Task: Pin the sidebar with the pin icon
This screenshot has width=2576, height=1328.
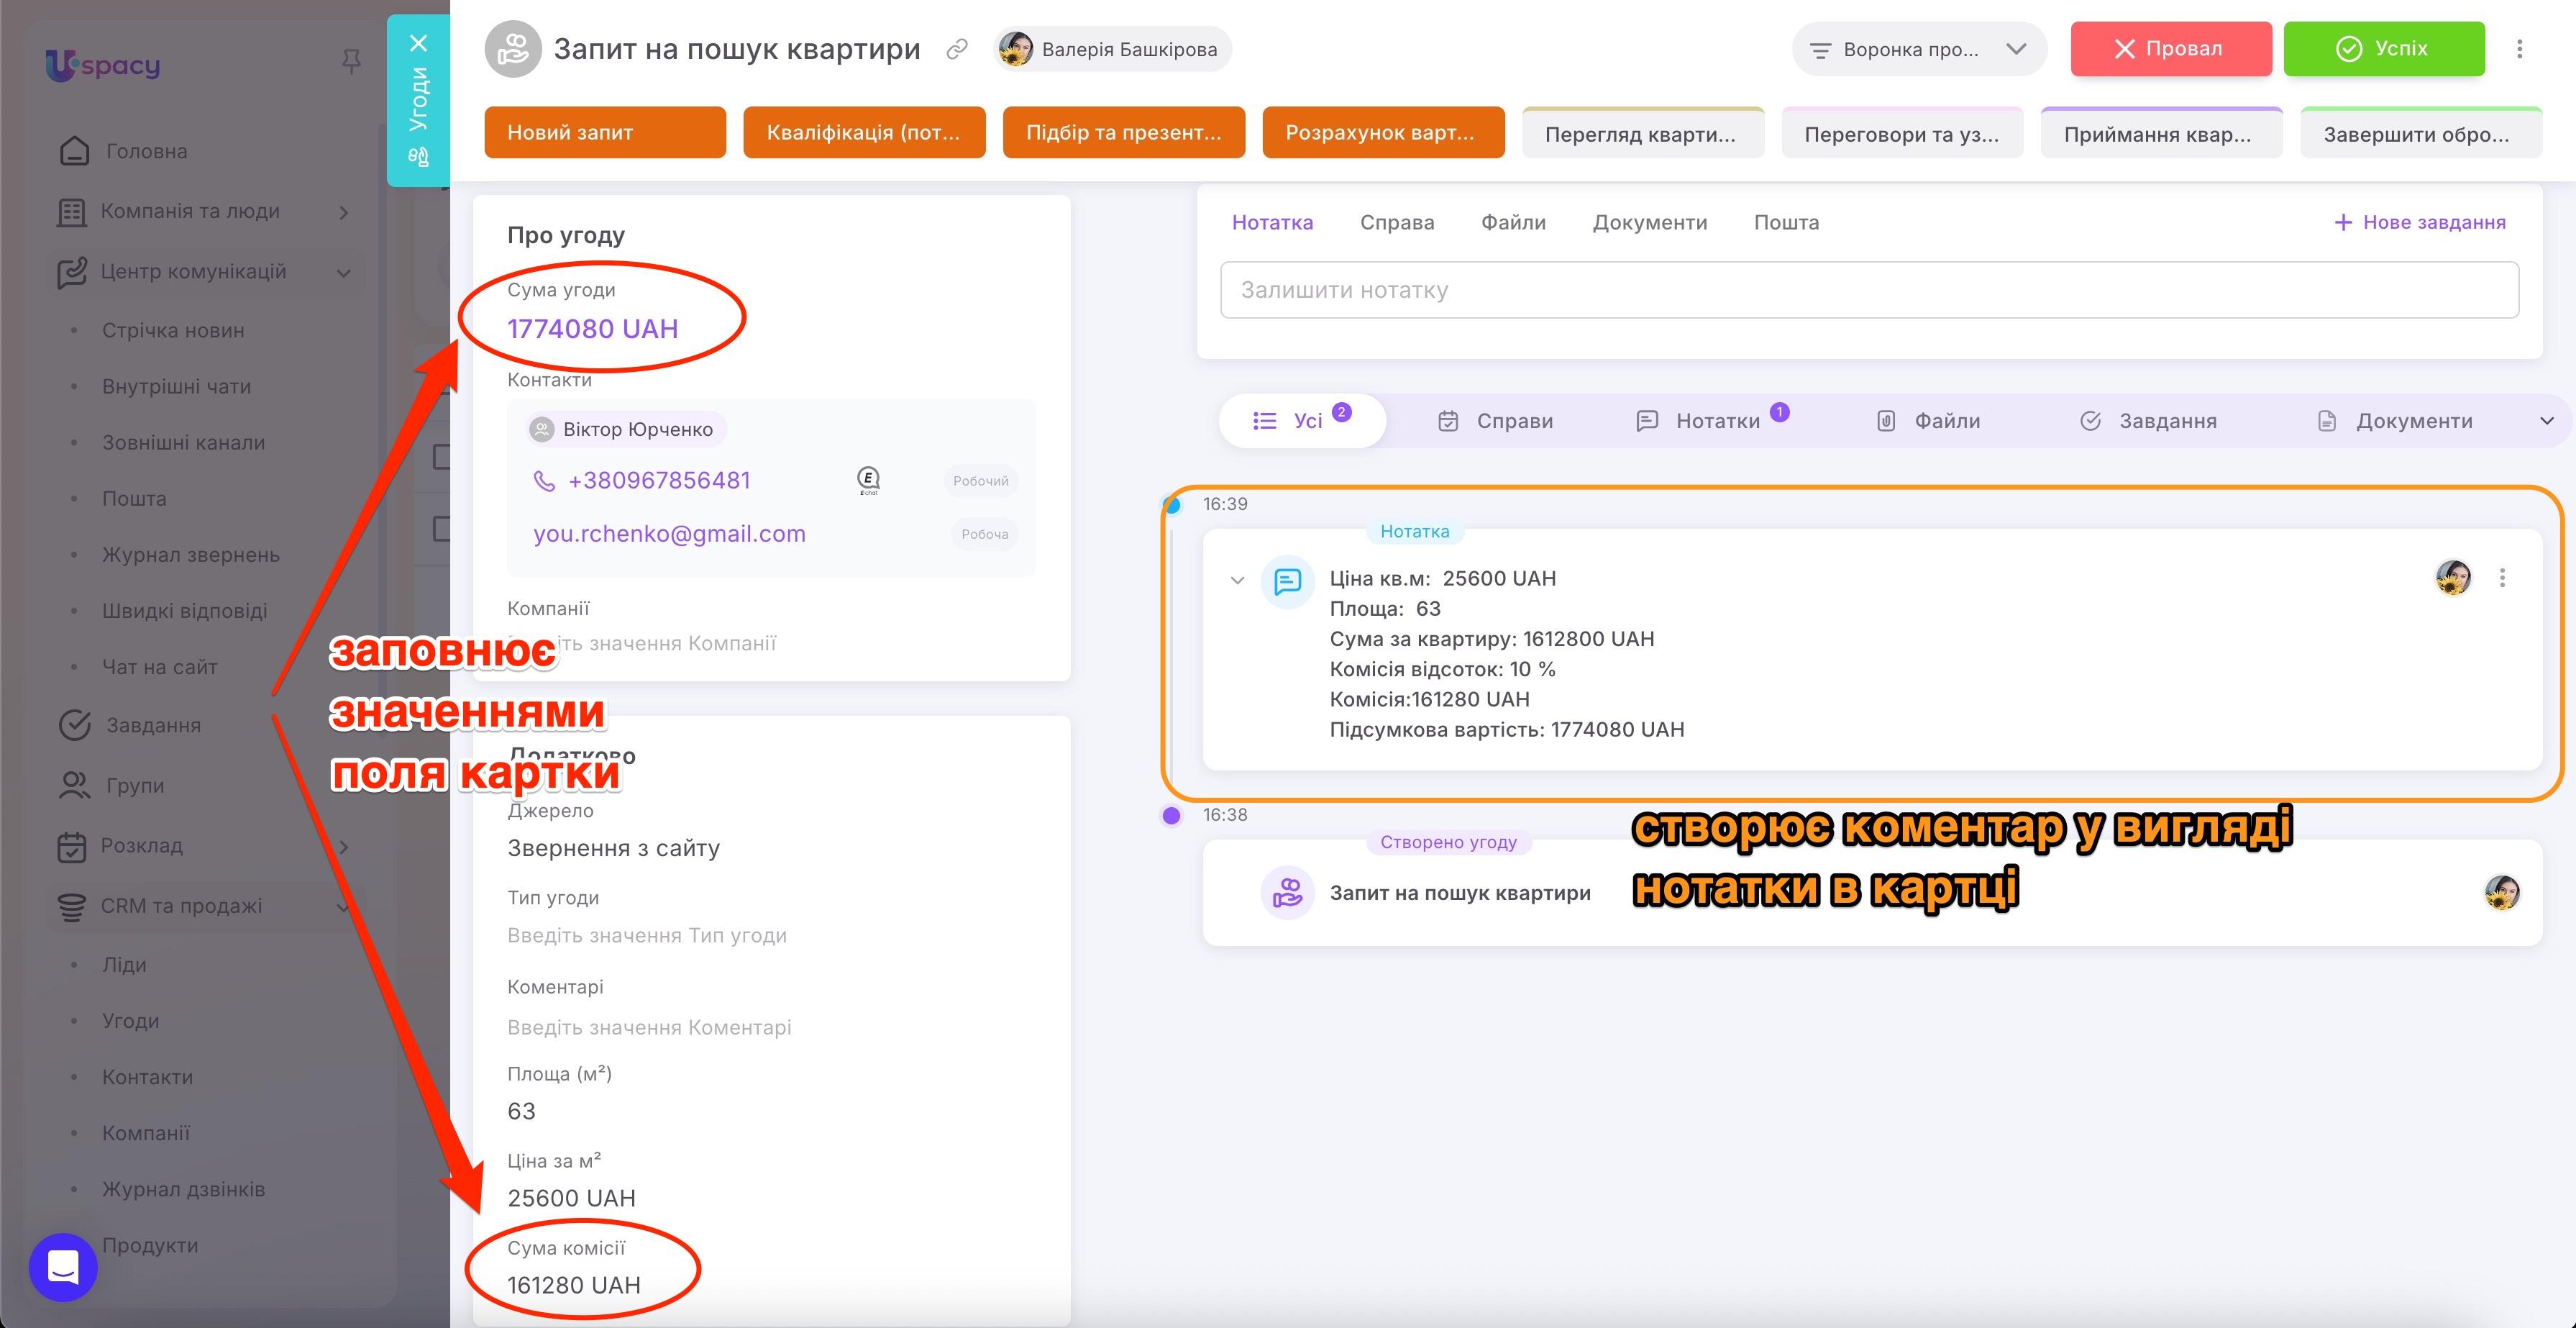Action: (351, 63)
